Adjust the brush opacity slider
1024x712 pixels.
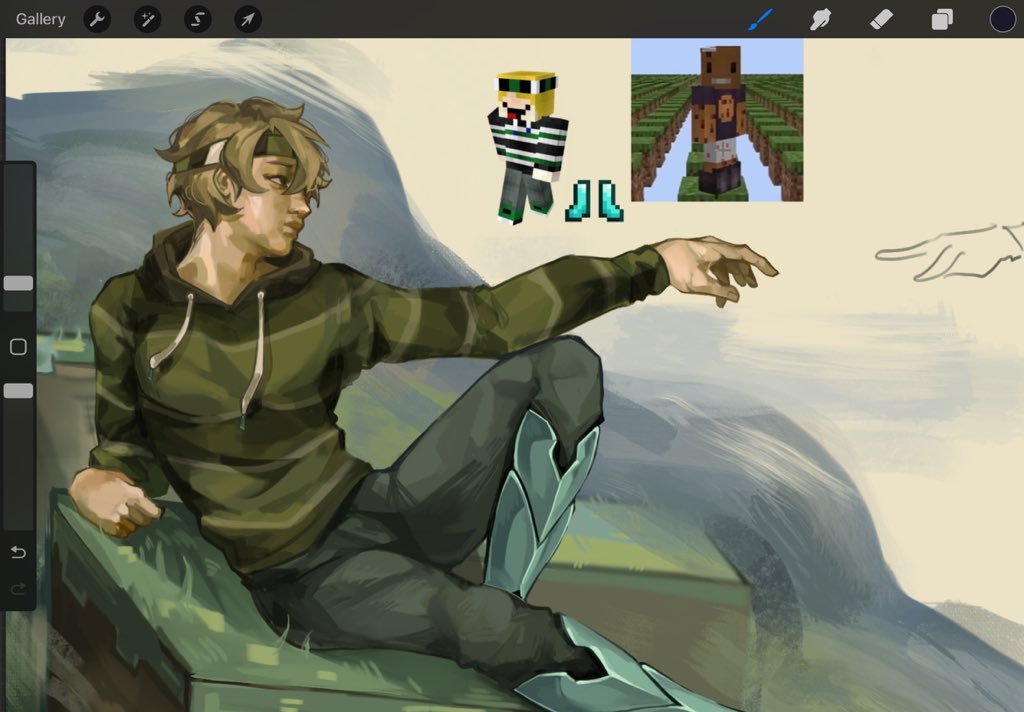(16, 391)
